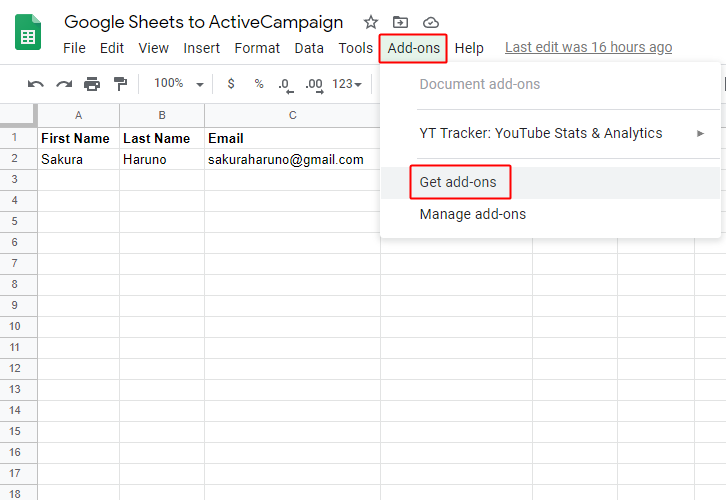
Task: Choose Get add-ons
Action: click(550, 182)
